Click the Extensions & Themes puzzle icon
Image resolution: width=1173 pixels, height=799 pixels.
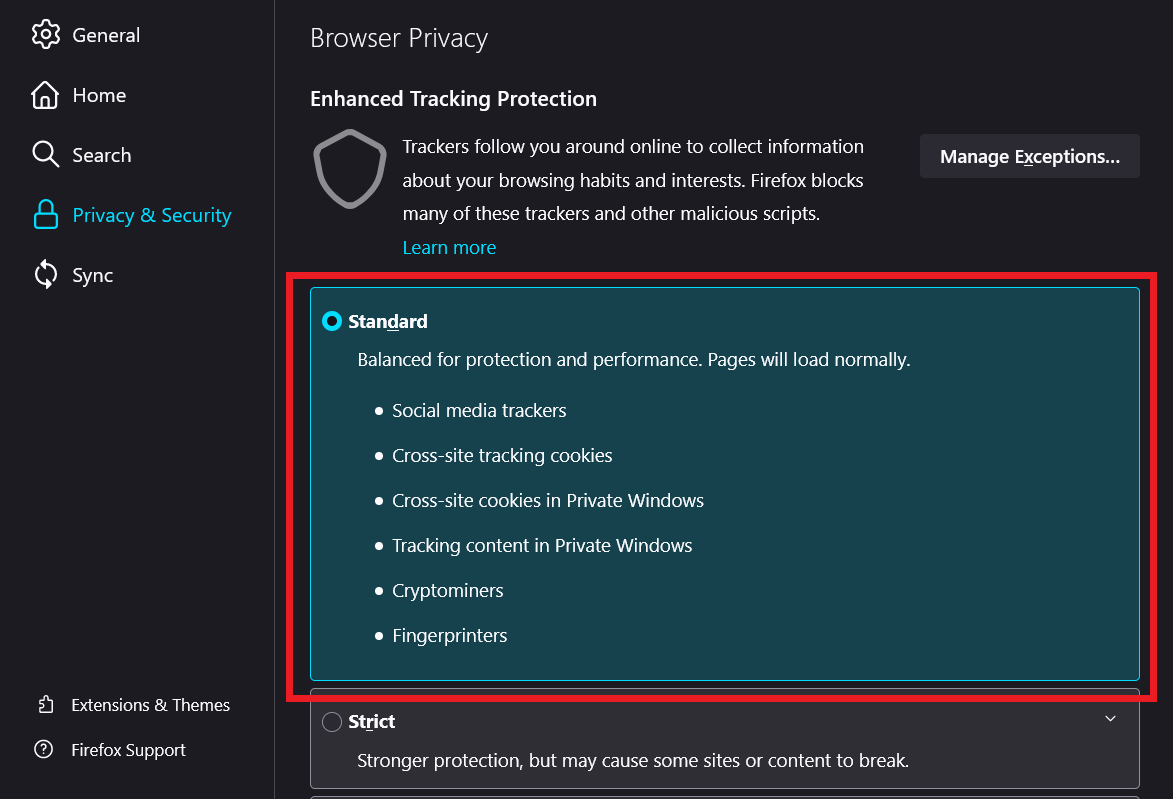pos(44,705)
